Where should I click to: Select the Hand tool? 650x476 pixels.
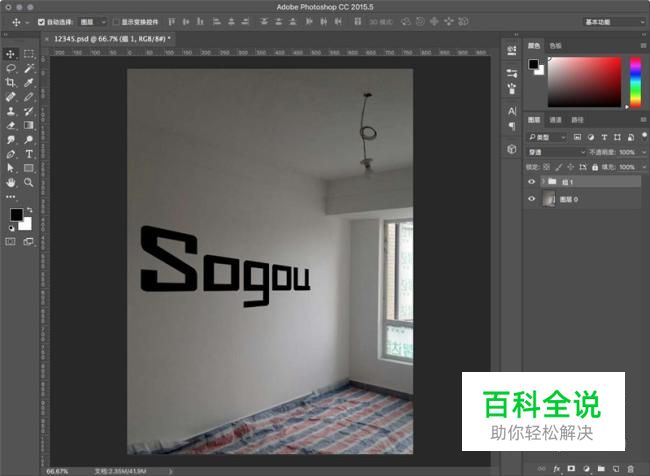(10, 182)
